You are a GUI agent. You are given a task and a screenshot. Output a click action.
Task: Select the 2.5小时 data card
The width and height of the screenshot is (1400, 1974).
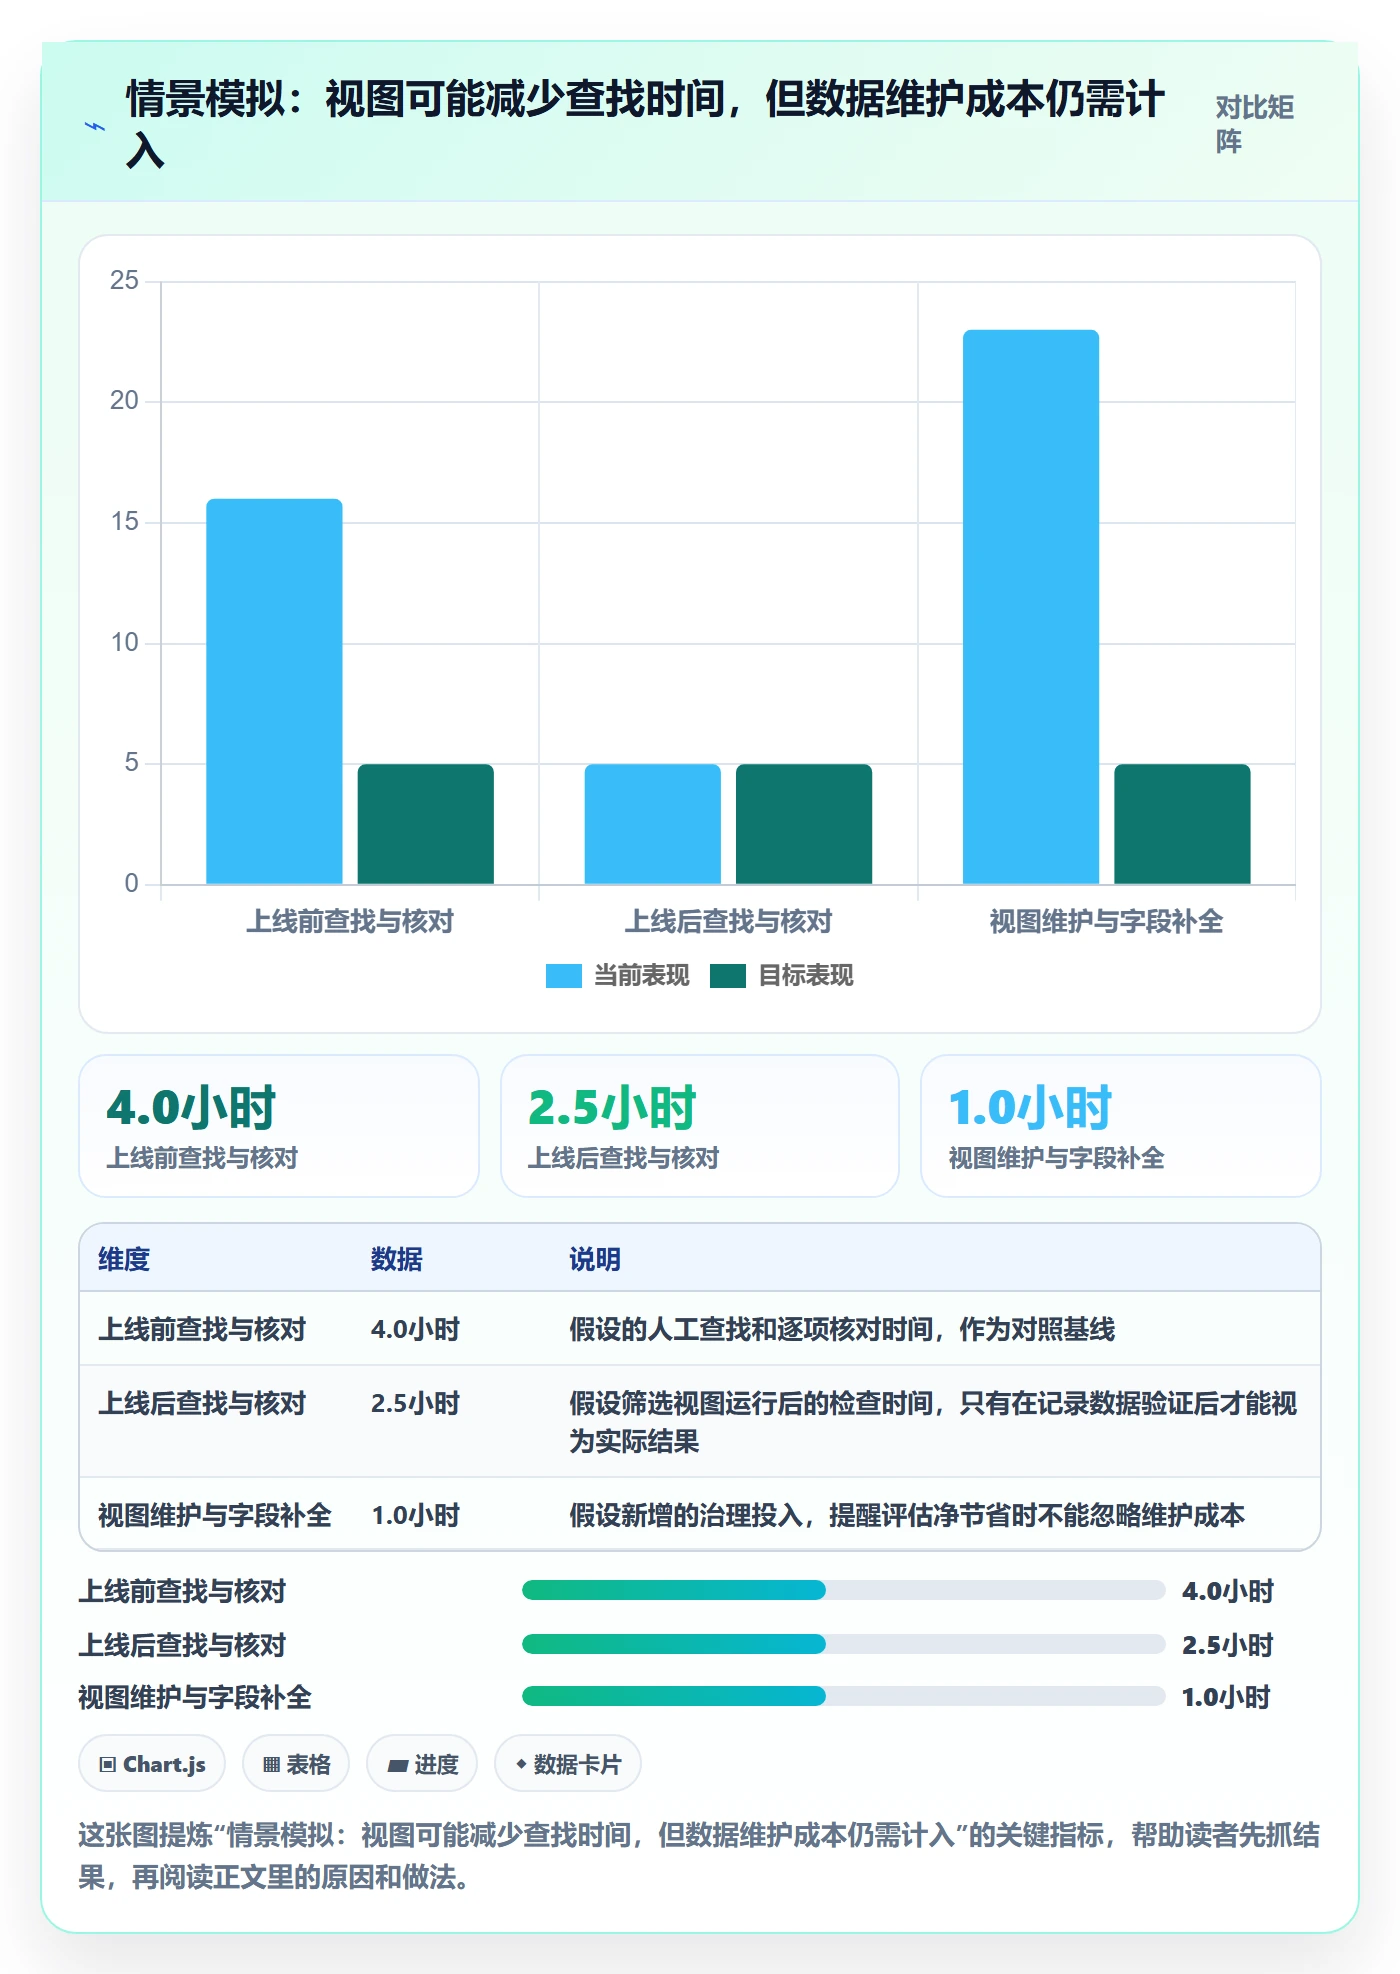point(700,1126)
